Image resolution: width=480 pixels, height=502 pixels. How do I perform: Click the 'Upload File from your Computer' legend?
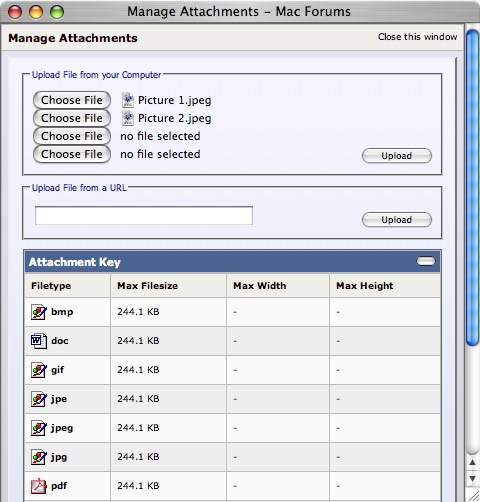[x=96, y=75]
